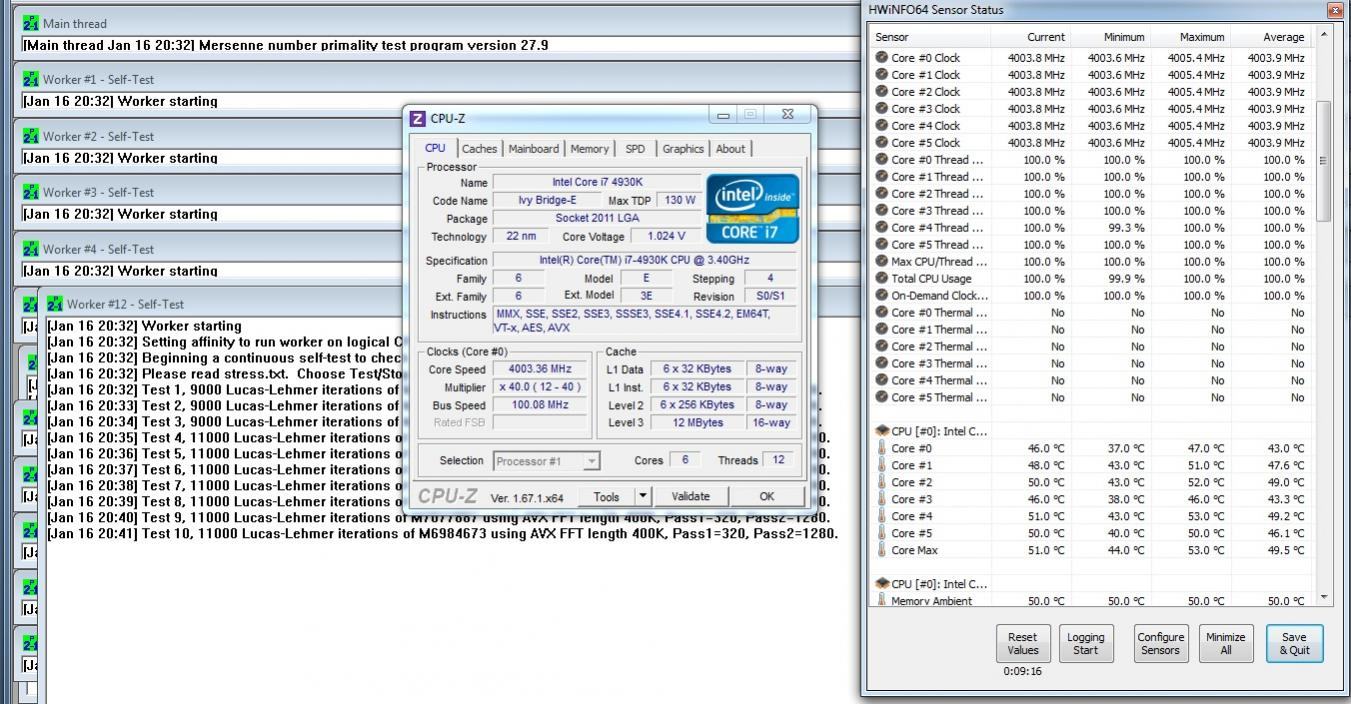Click the Configure Sensors button

[x=1160, y=643]
